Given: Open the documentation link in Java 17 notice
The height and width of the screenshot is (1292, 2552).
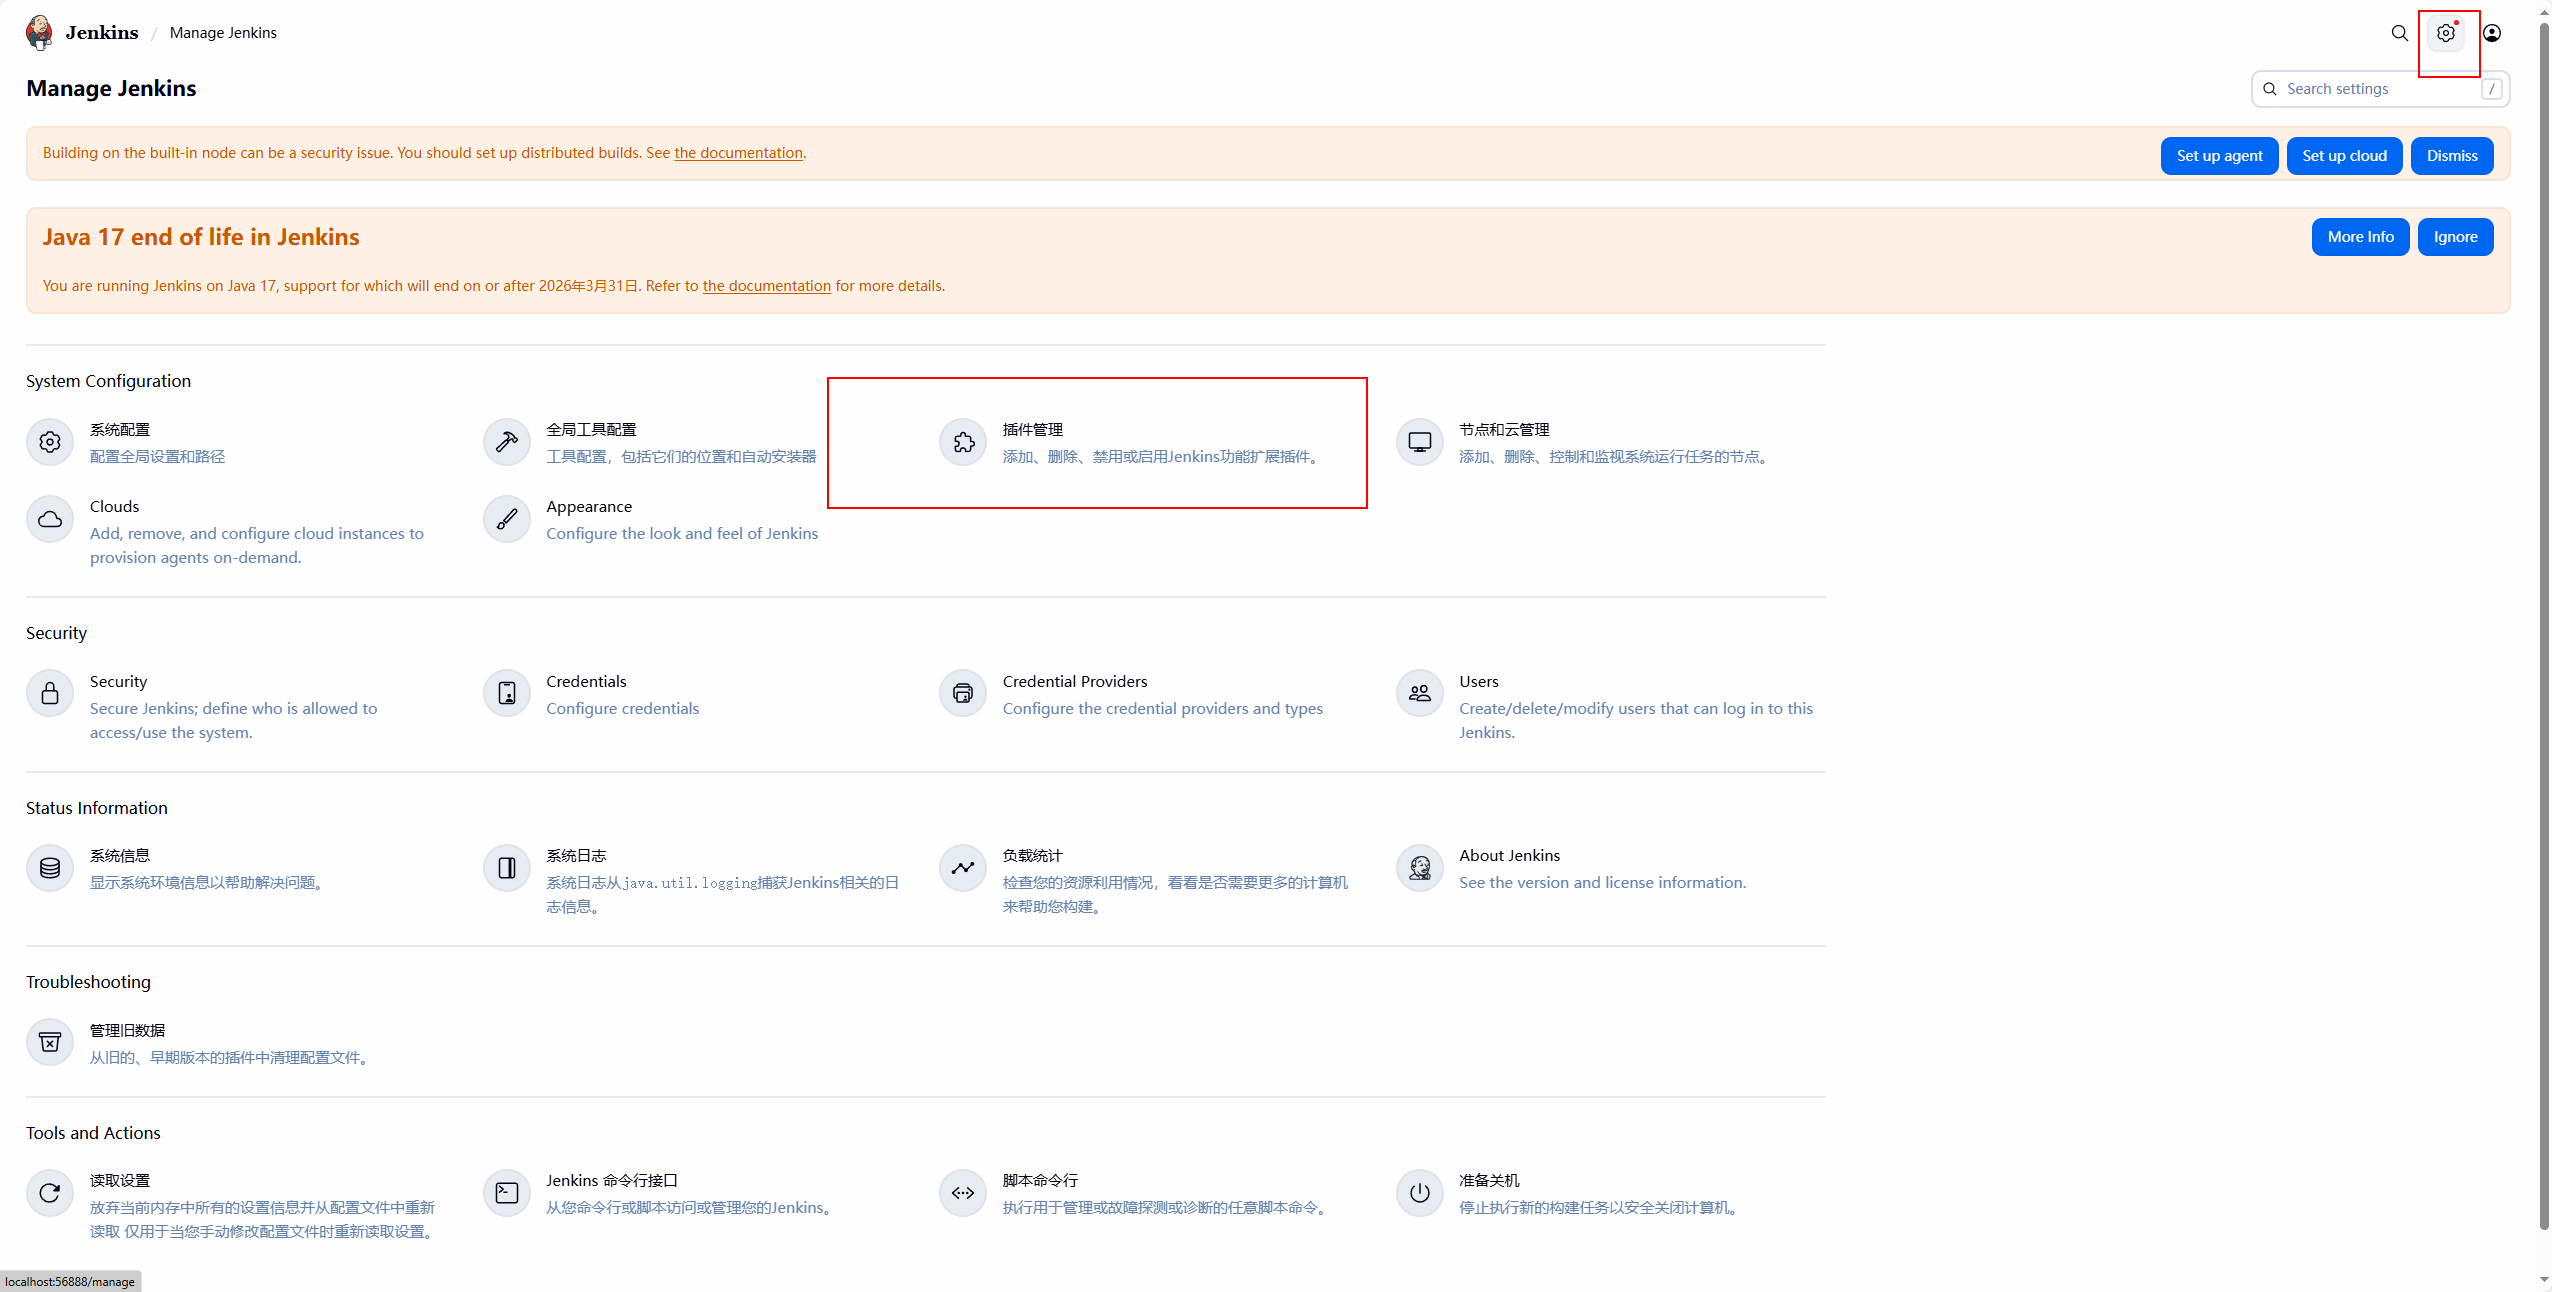Looking at the screenshot, I should coord(766,286).
